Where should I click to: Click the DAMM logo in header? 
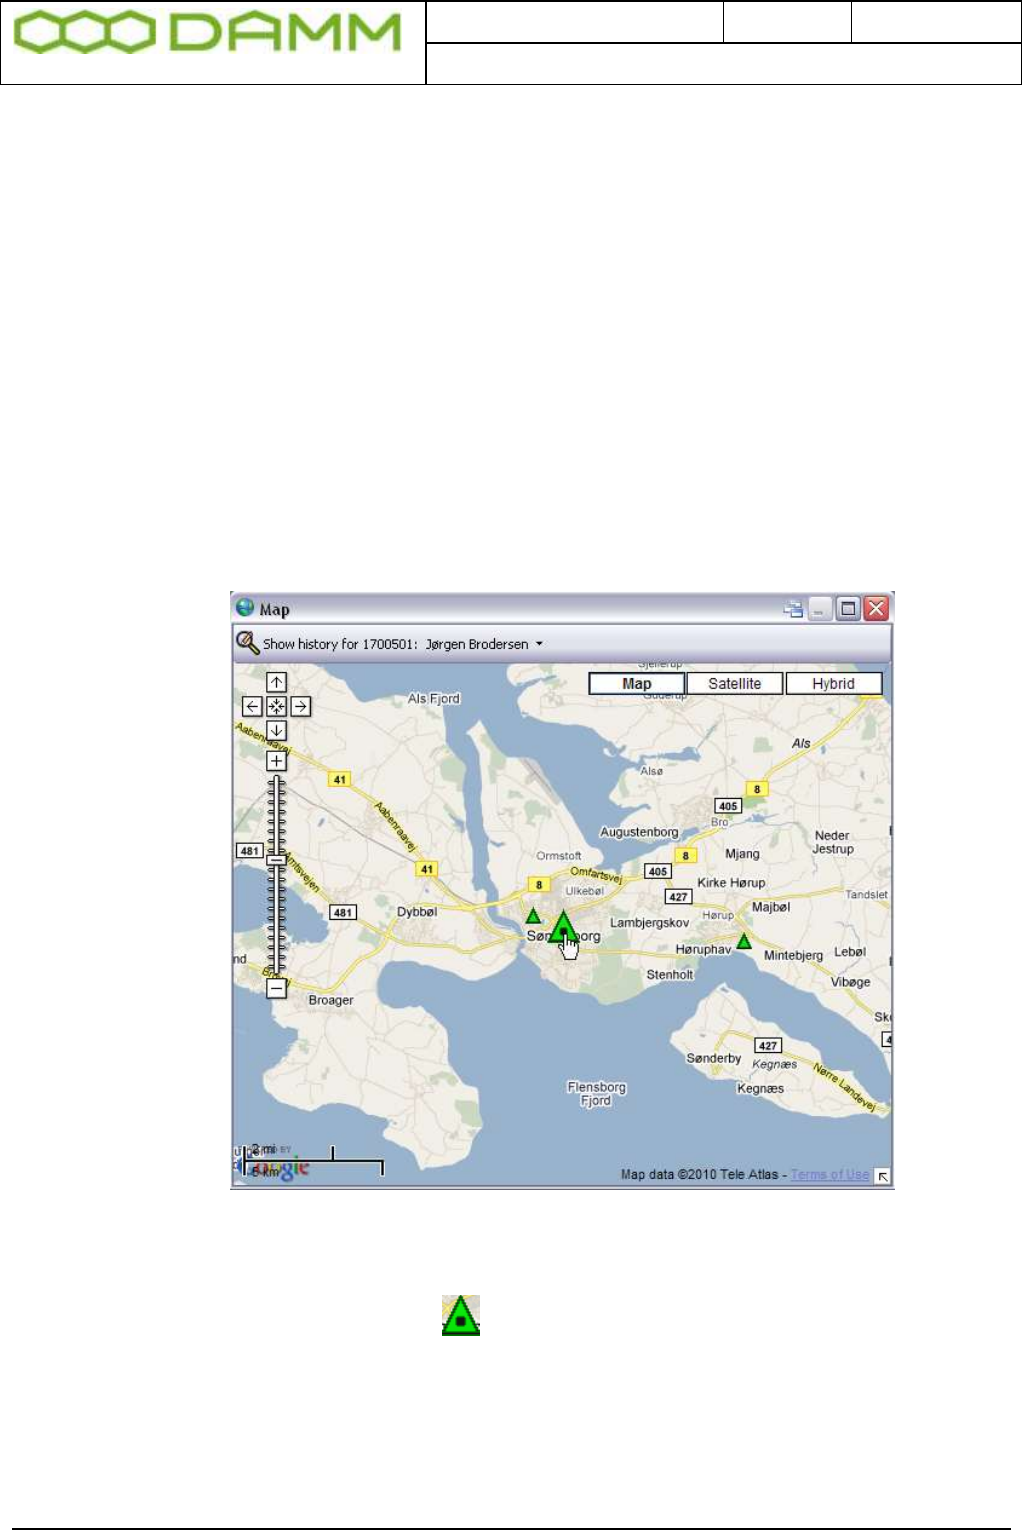click(x=208, y=33)
